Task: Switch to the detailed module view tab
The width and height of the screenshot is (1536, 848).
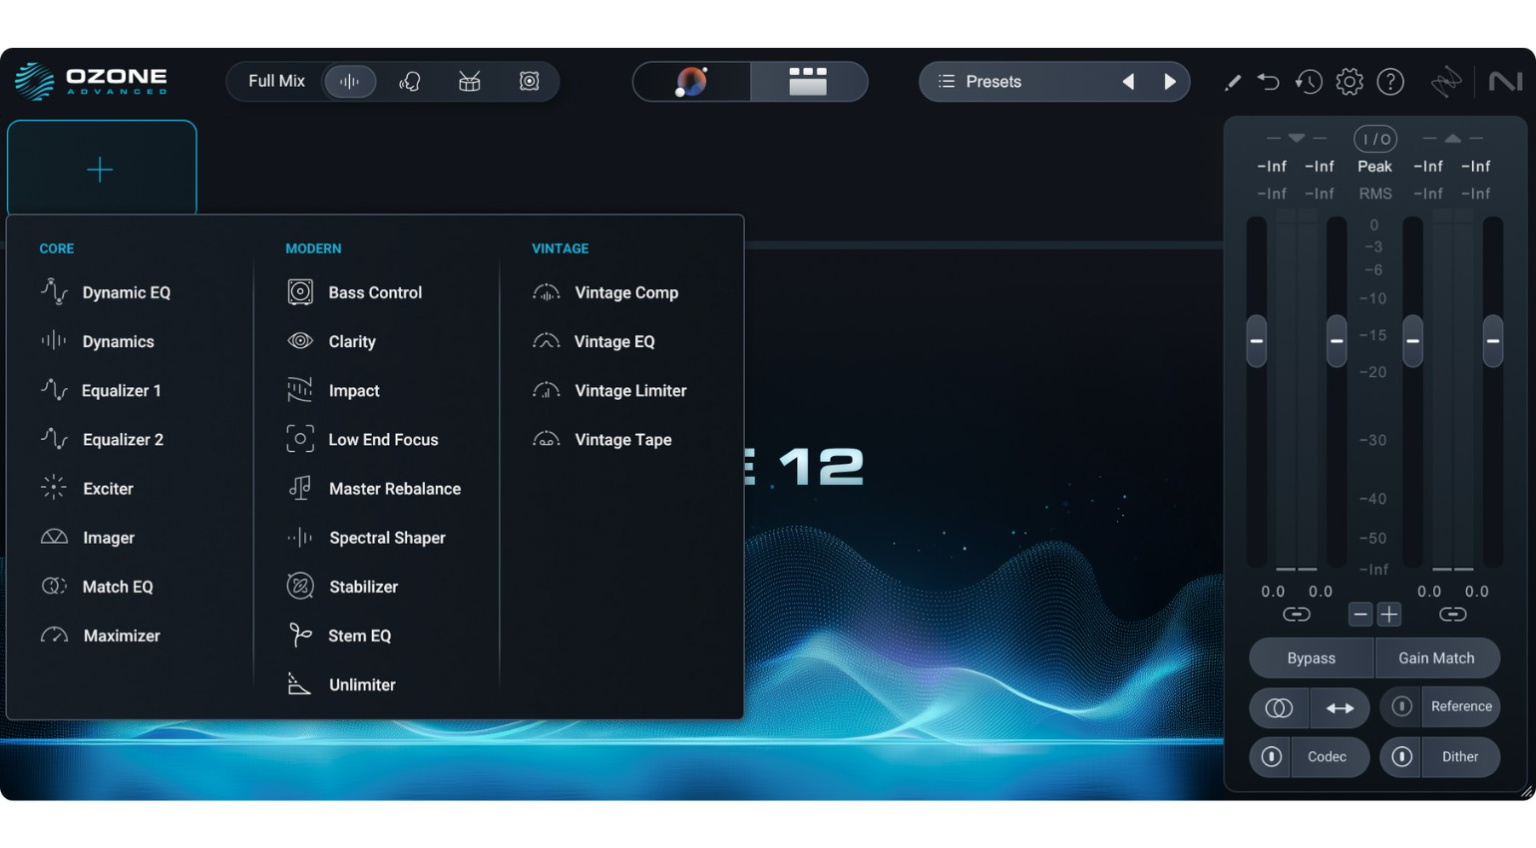Action: coord(808,82)
